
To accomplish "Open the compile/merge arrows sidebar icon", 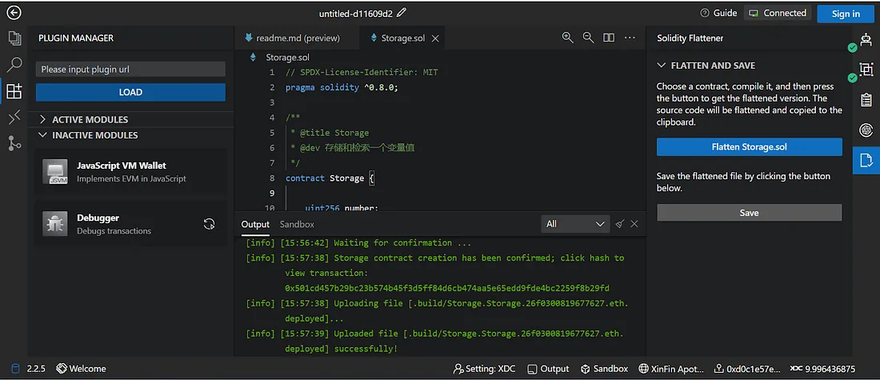I will (14, 117).
